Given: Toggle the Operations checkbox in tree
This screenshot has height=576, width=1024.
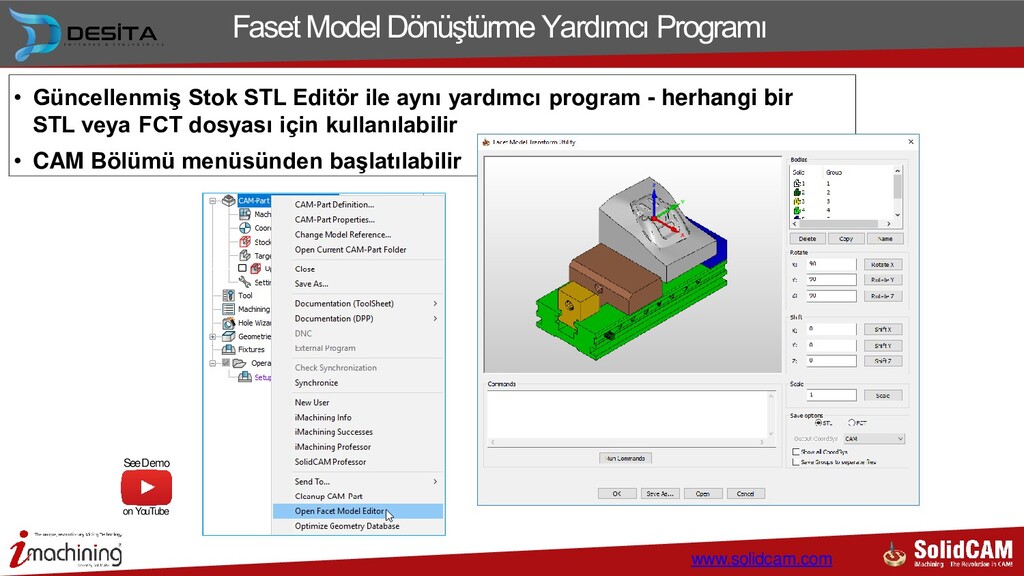Looking at the screenshot, I should 226,363.
